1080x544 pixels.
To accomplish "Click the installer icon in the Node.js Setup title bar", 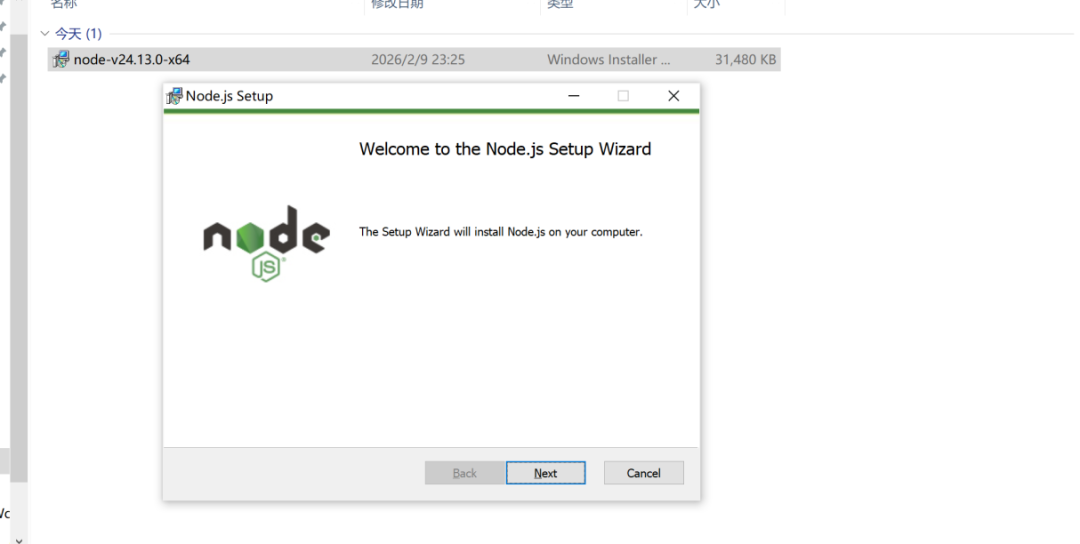I will tap(174, 96).
